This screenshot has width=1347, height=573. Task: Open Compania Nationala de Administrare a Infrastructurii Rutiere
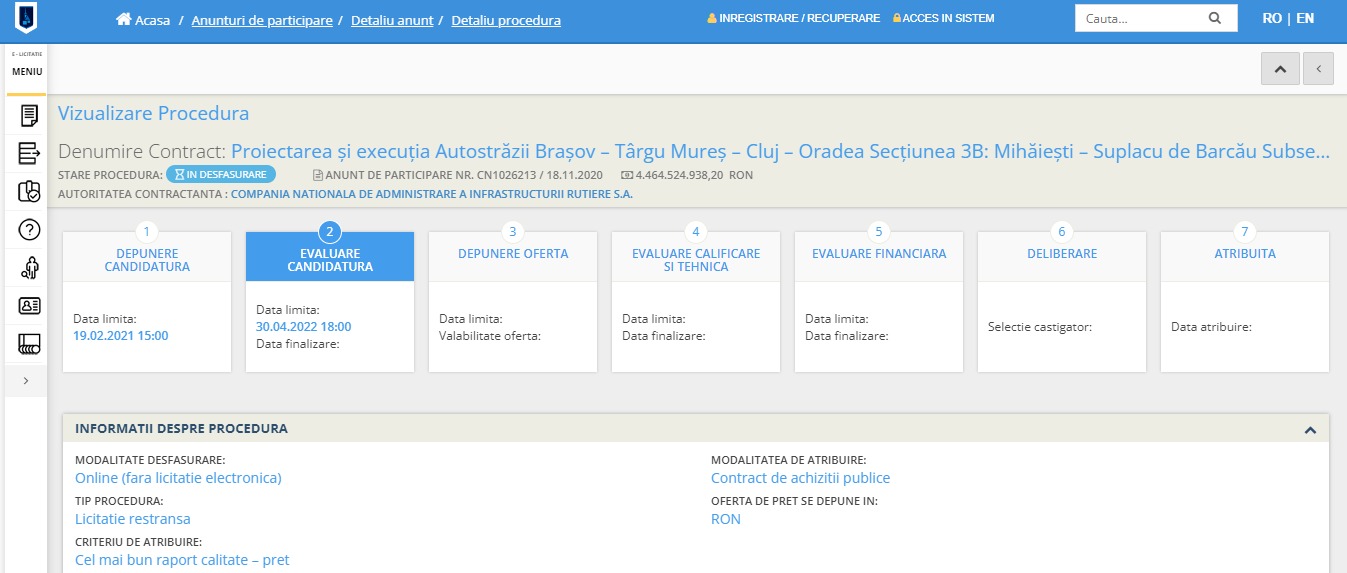(x=432, y=194)
